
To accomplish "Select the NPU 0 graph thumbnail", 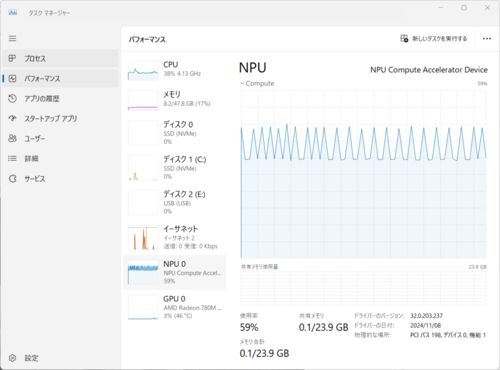I will tap(143, 273).
